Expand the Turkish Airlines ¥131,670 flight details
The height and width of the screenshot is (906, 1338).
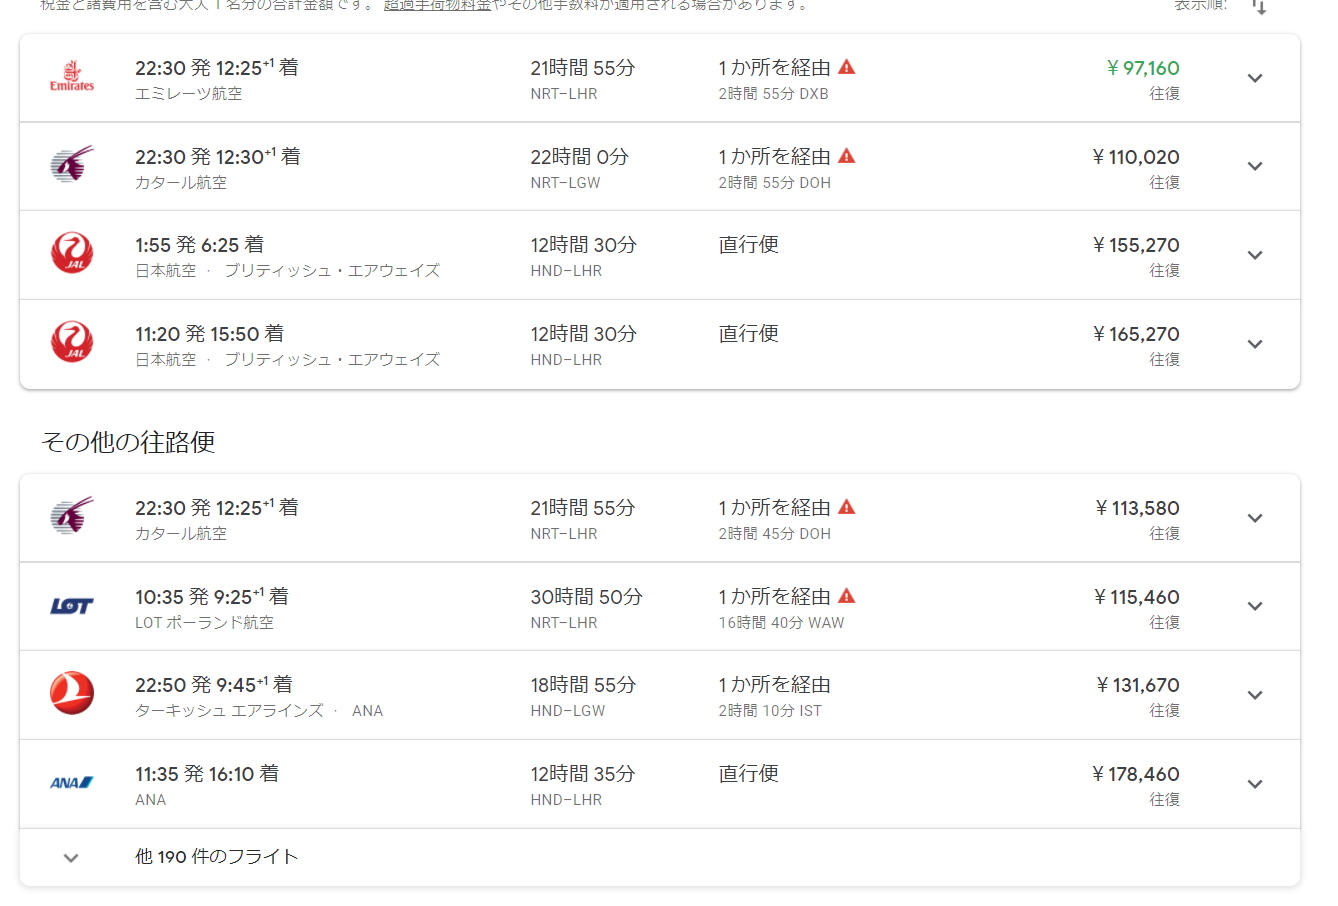[x=1255, y=695]
